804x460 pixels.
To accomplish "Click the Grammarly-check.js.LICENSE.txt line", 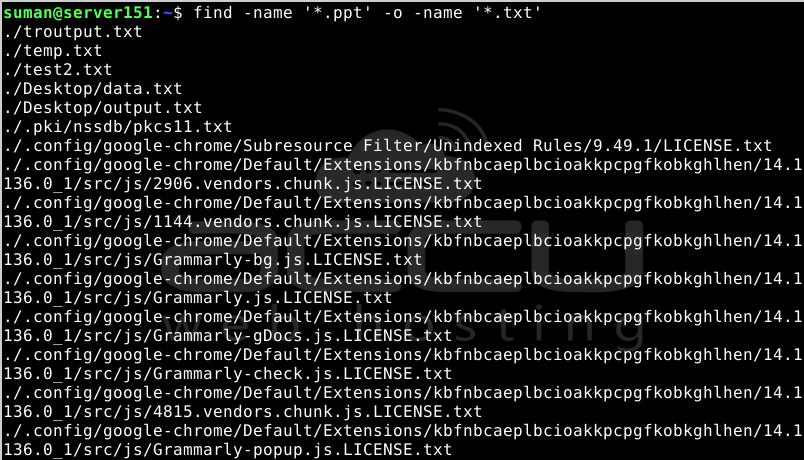I will [228, 373].
